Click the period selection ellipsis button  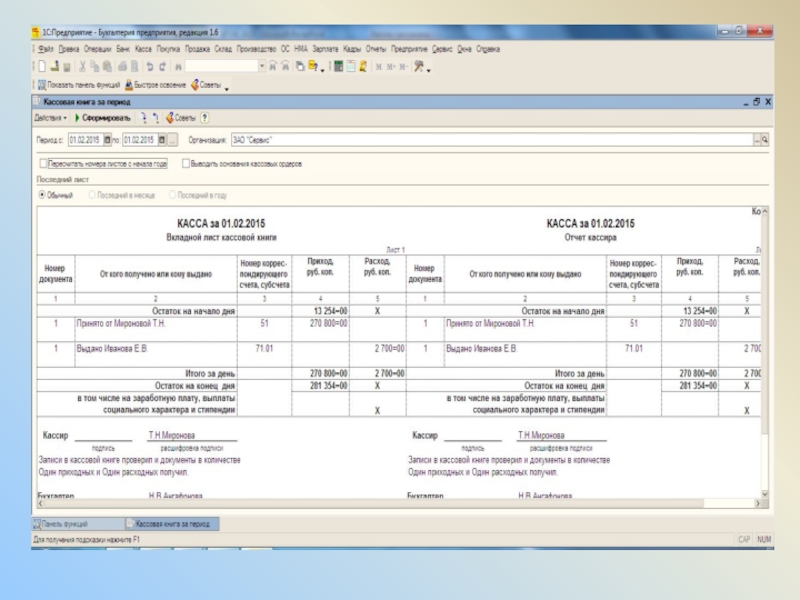(172, 140)
